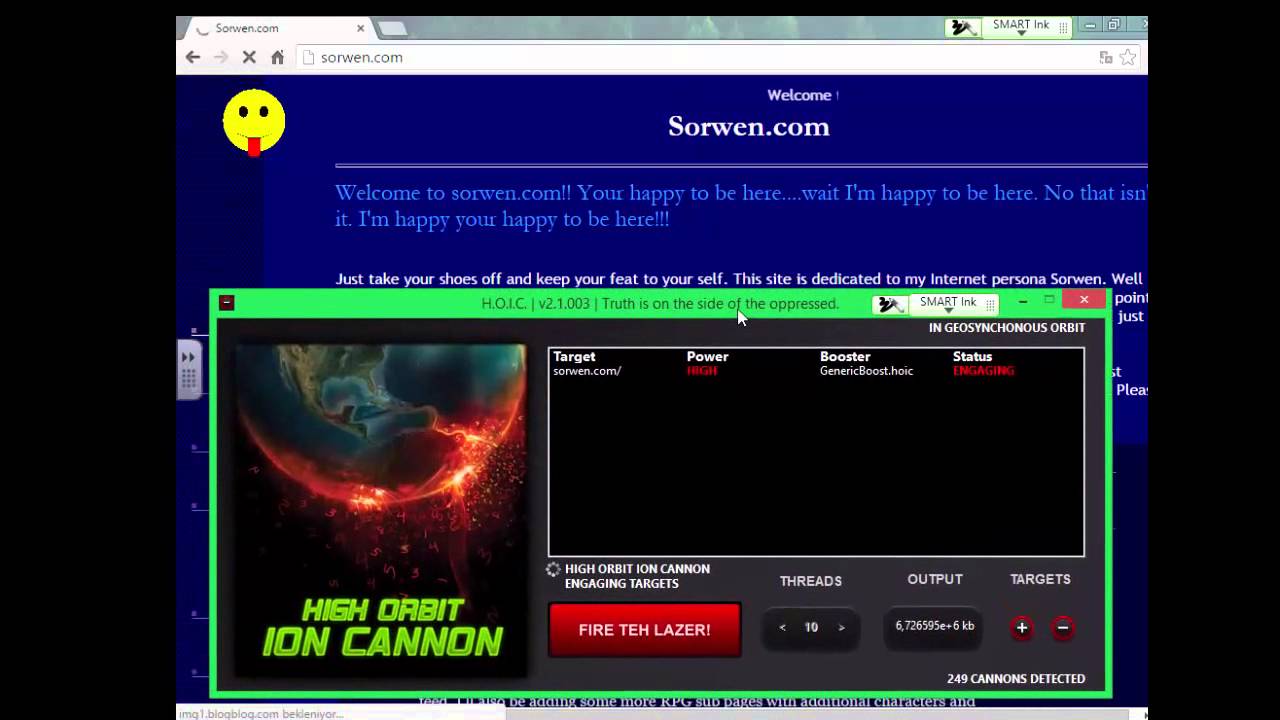Viewport: 1280px width, 720px height.
Task: Go back in the Chrome browser
Action: point(193,58)
